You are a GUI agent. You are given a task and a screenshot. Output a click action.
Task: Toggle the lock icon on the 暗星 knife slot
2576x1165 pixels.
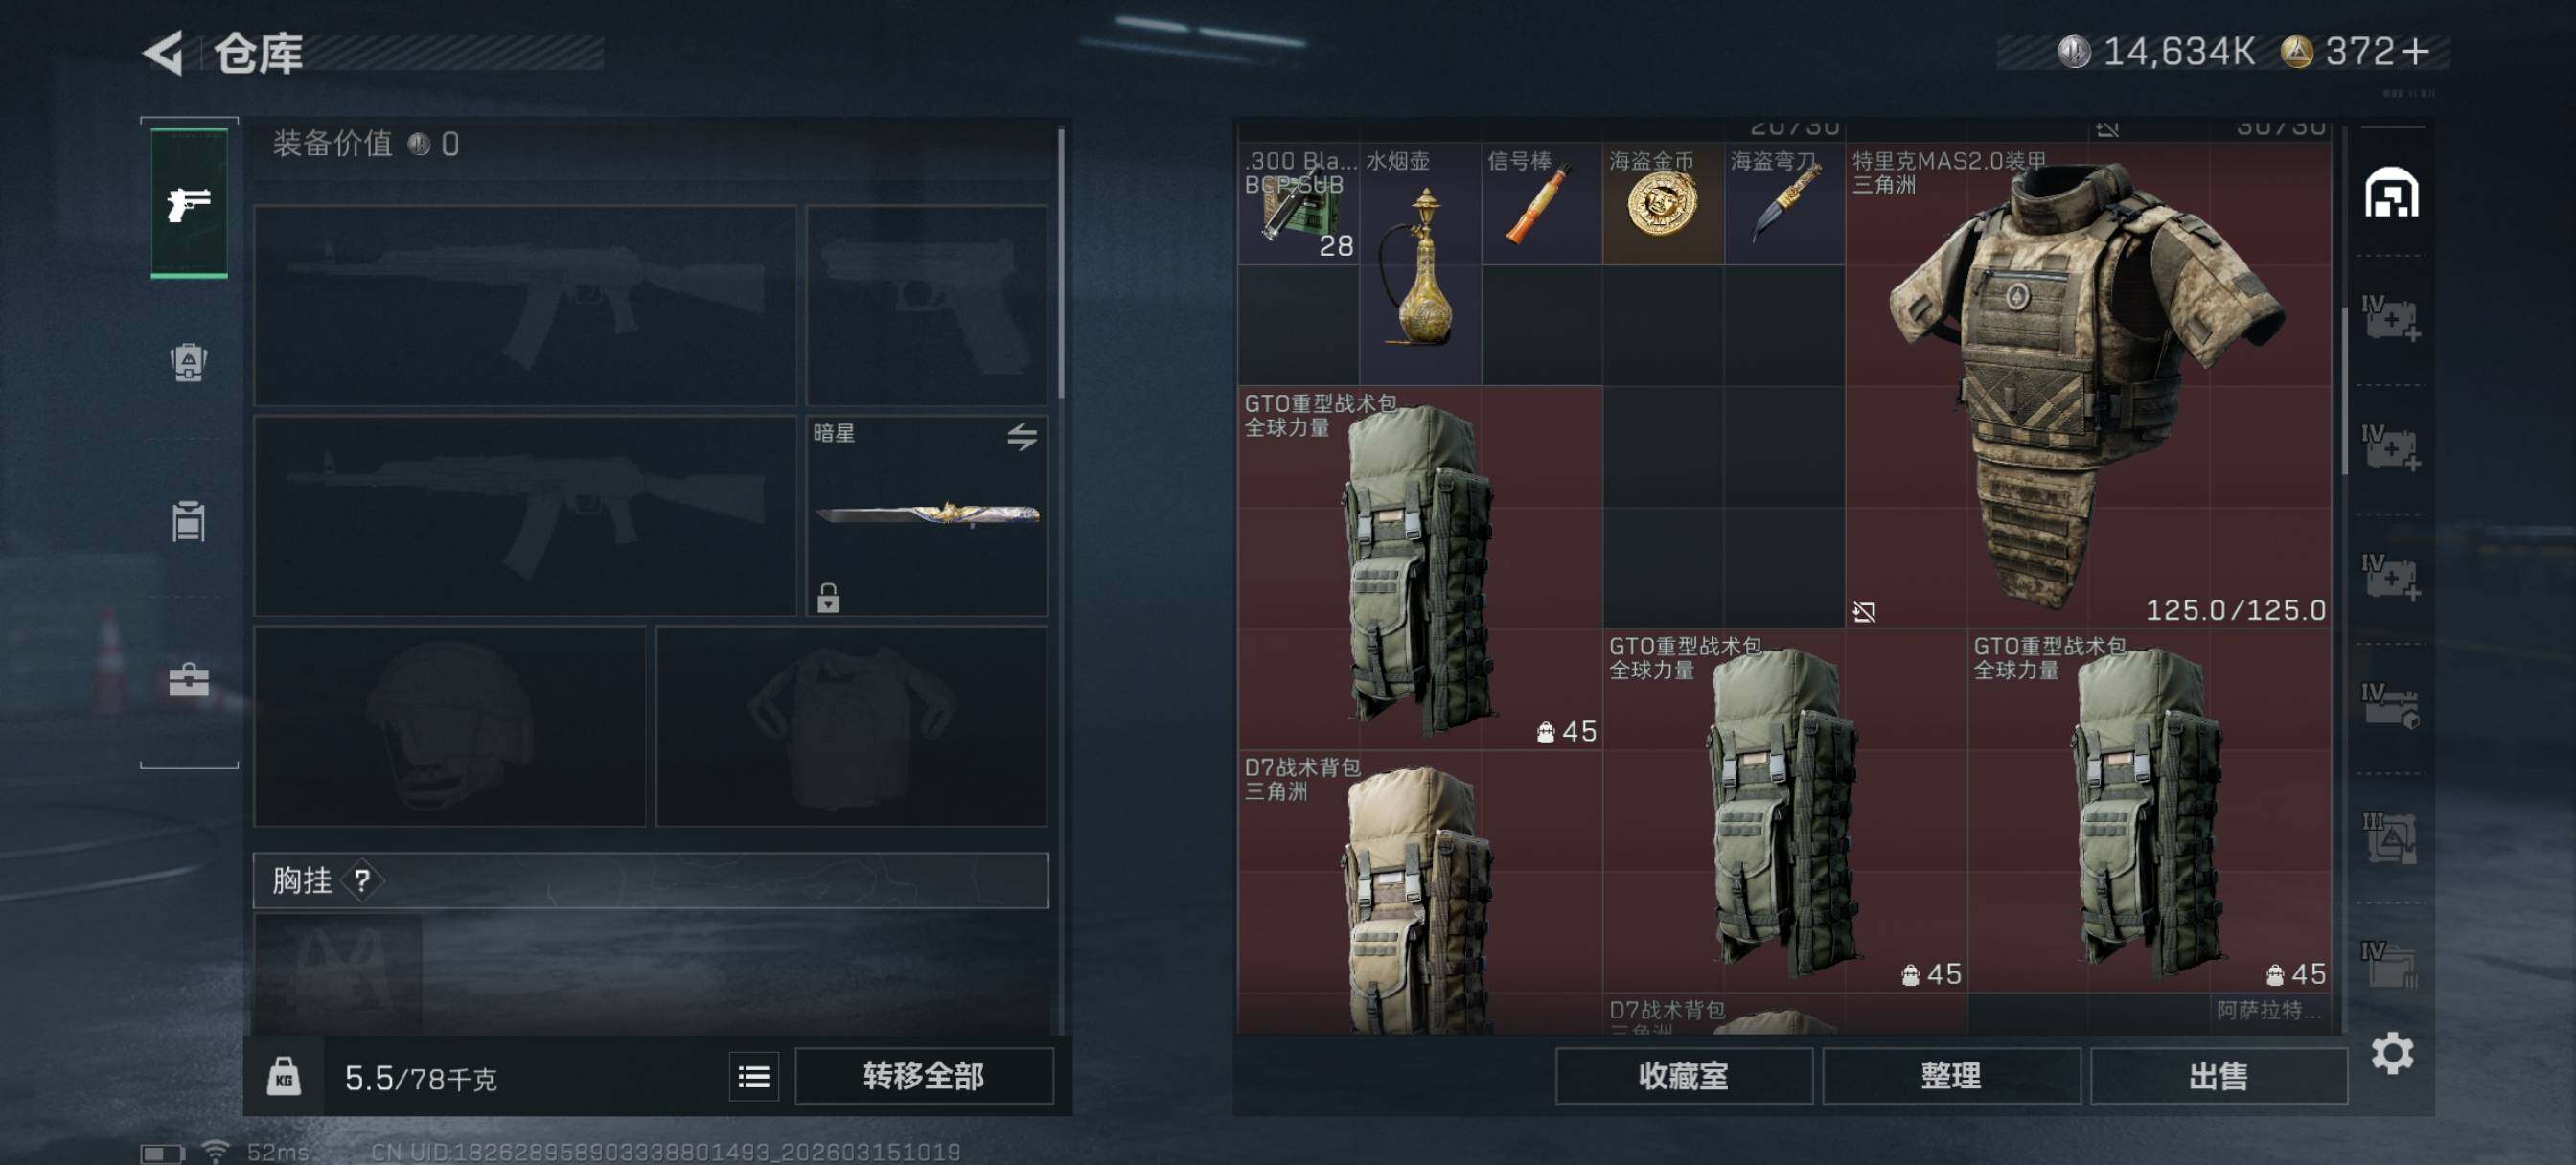[x=828, y=597]
